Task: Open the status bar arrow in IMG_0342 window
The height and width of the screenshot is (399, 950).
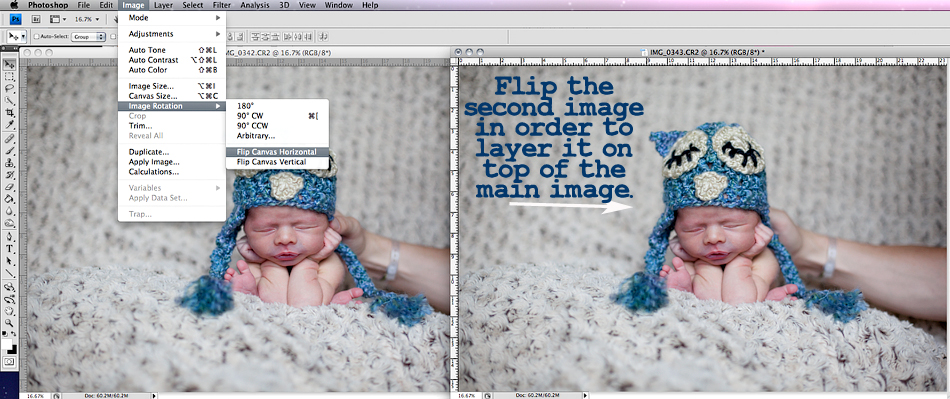Action: 154,395
